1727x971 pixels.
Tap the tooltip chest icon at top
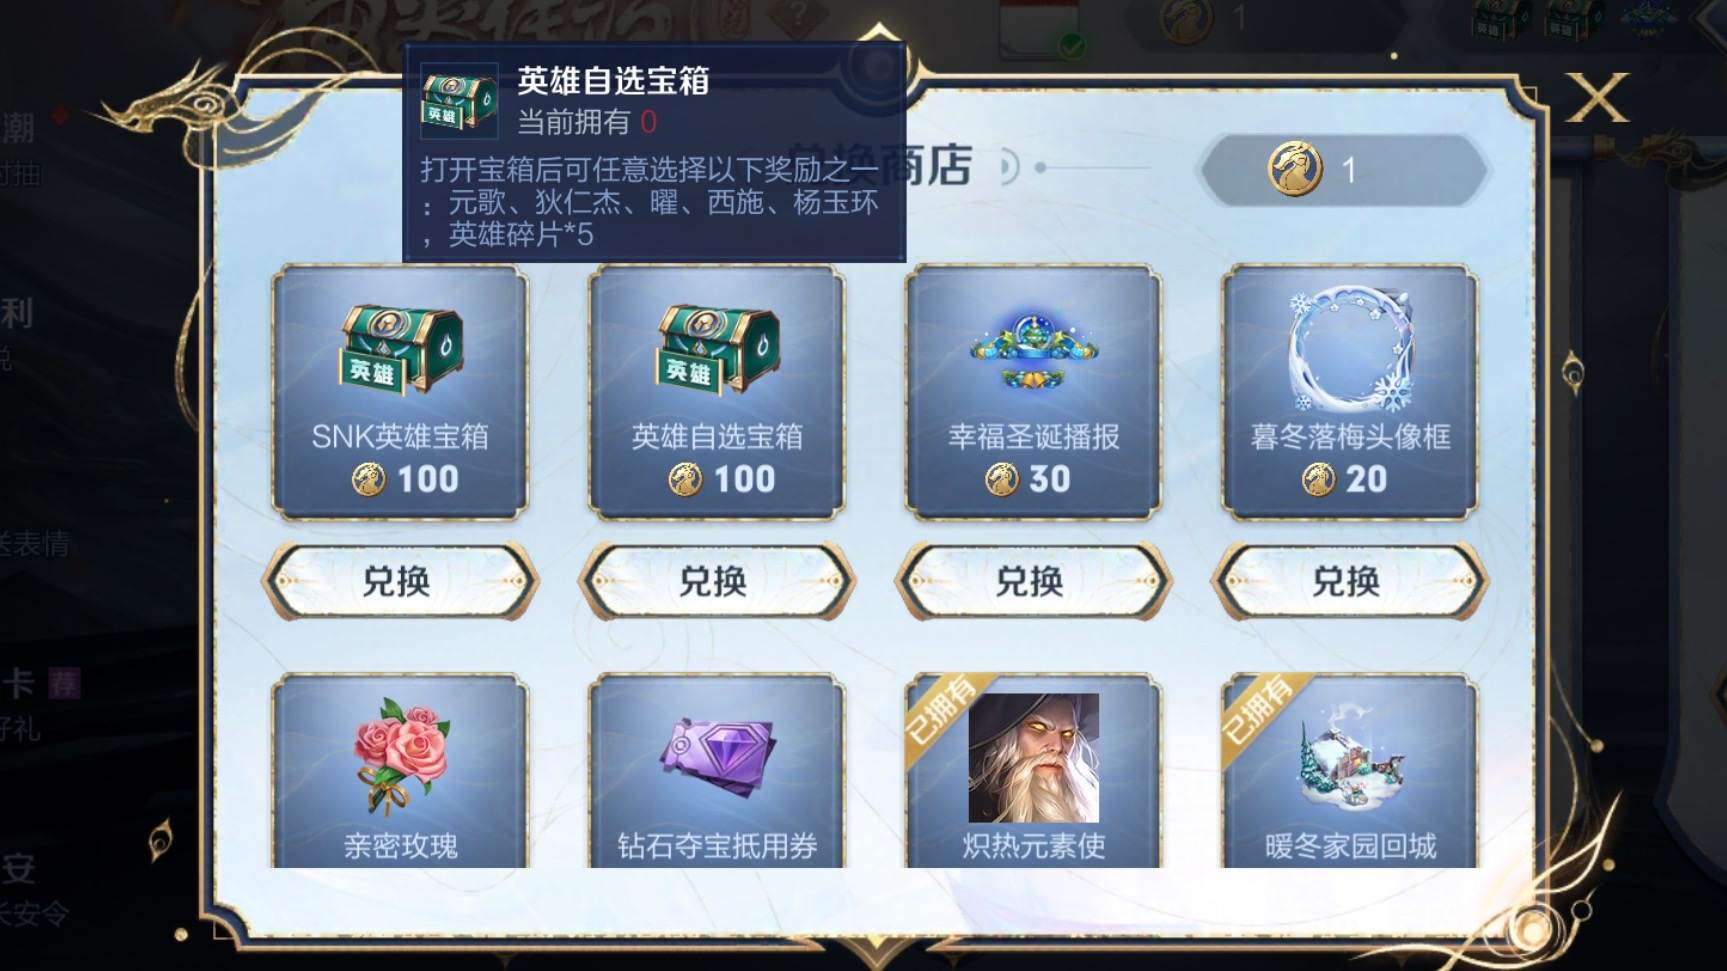pos(459,101)
